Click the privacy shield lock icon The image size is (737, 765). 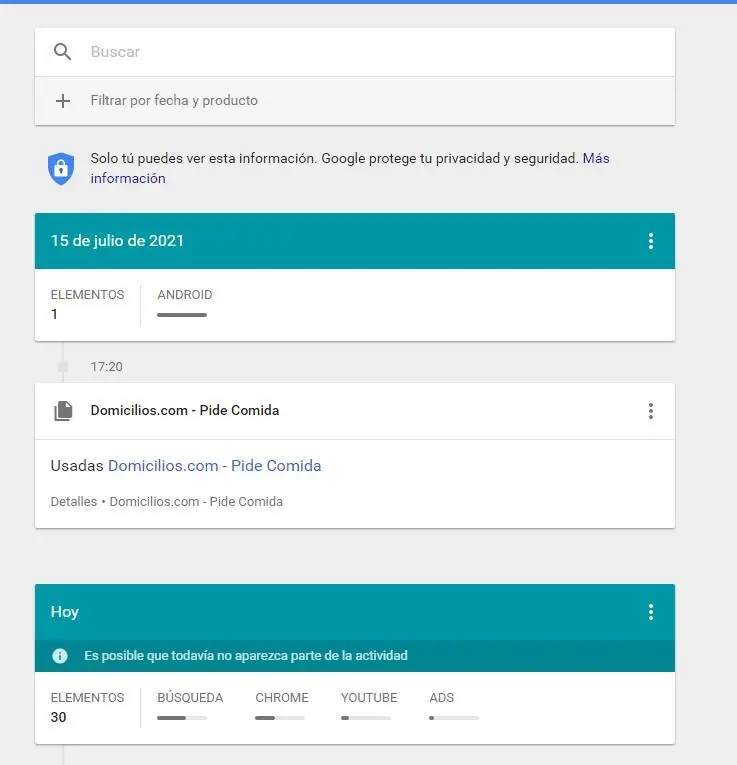coord(61,169)
